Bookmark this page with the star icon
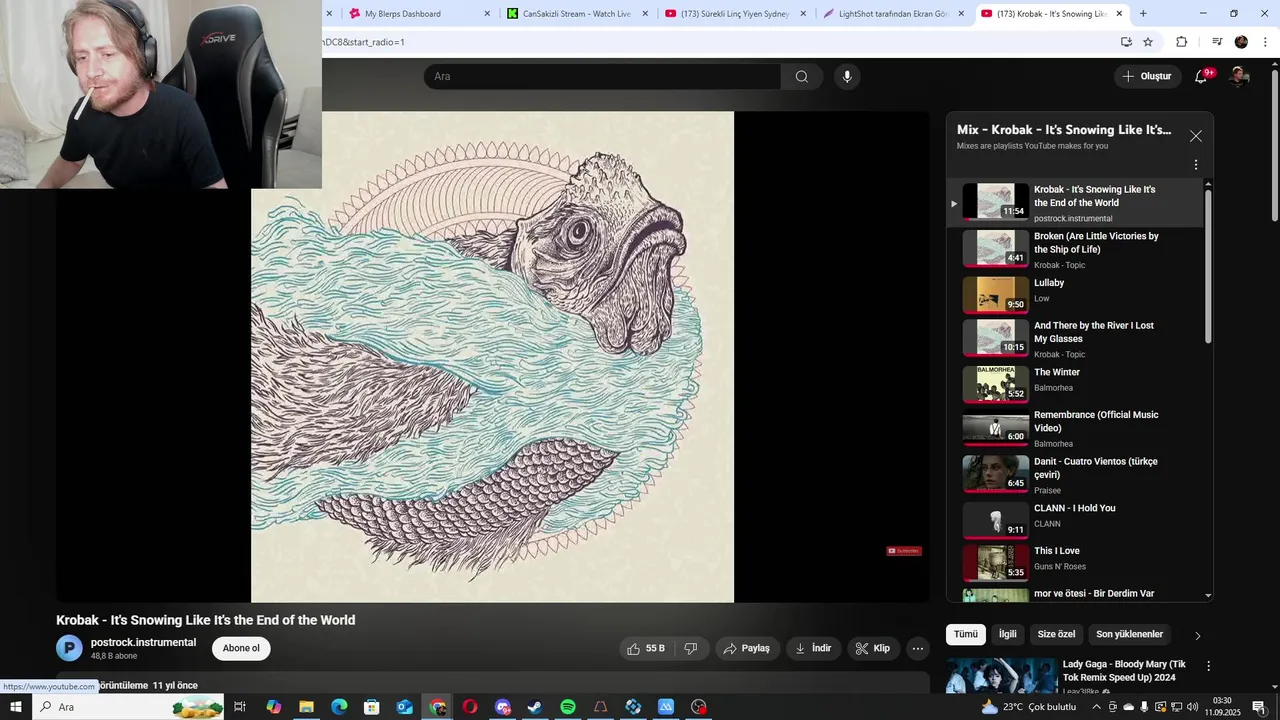This screenshot has width=1280, height=720. click(1148, 42)
